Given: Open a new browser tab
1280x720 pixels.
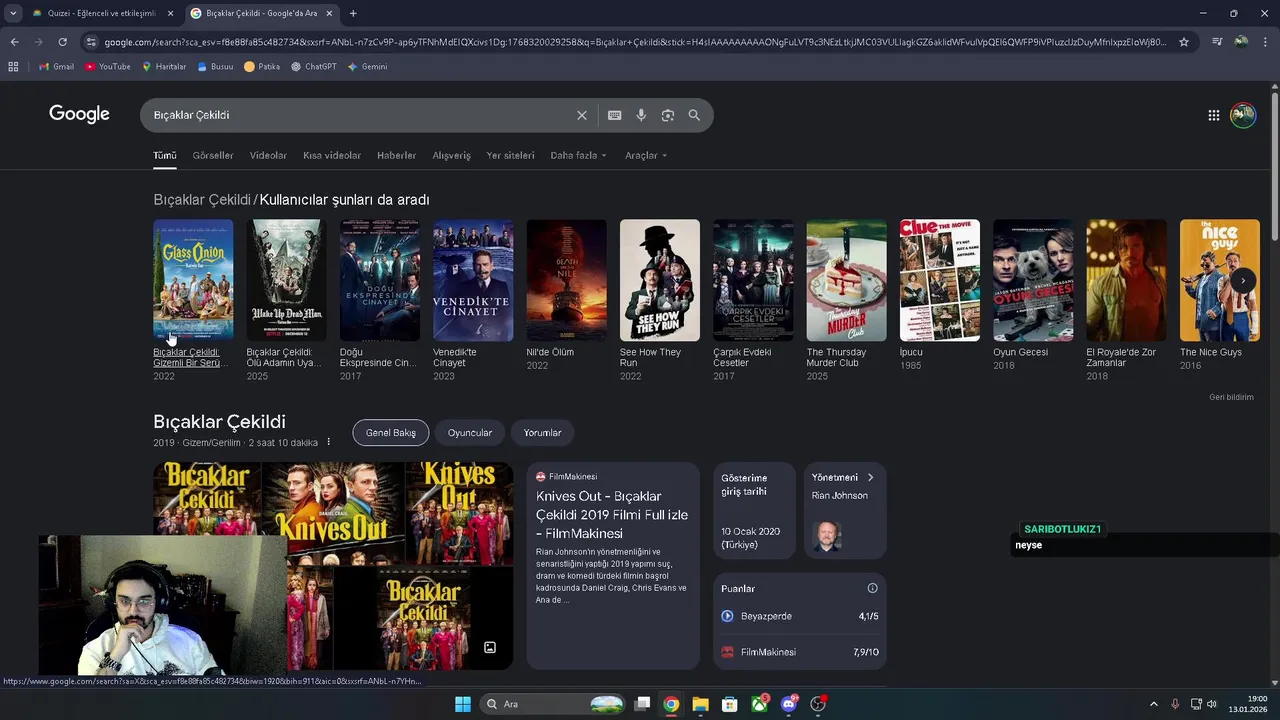Looking at the screenshot, I should click(x=353, y=13).
